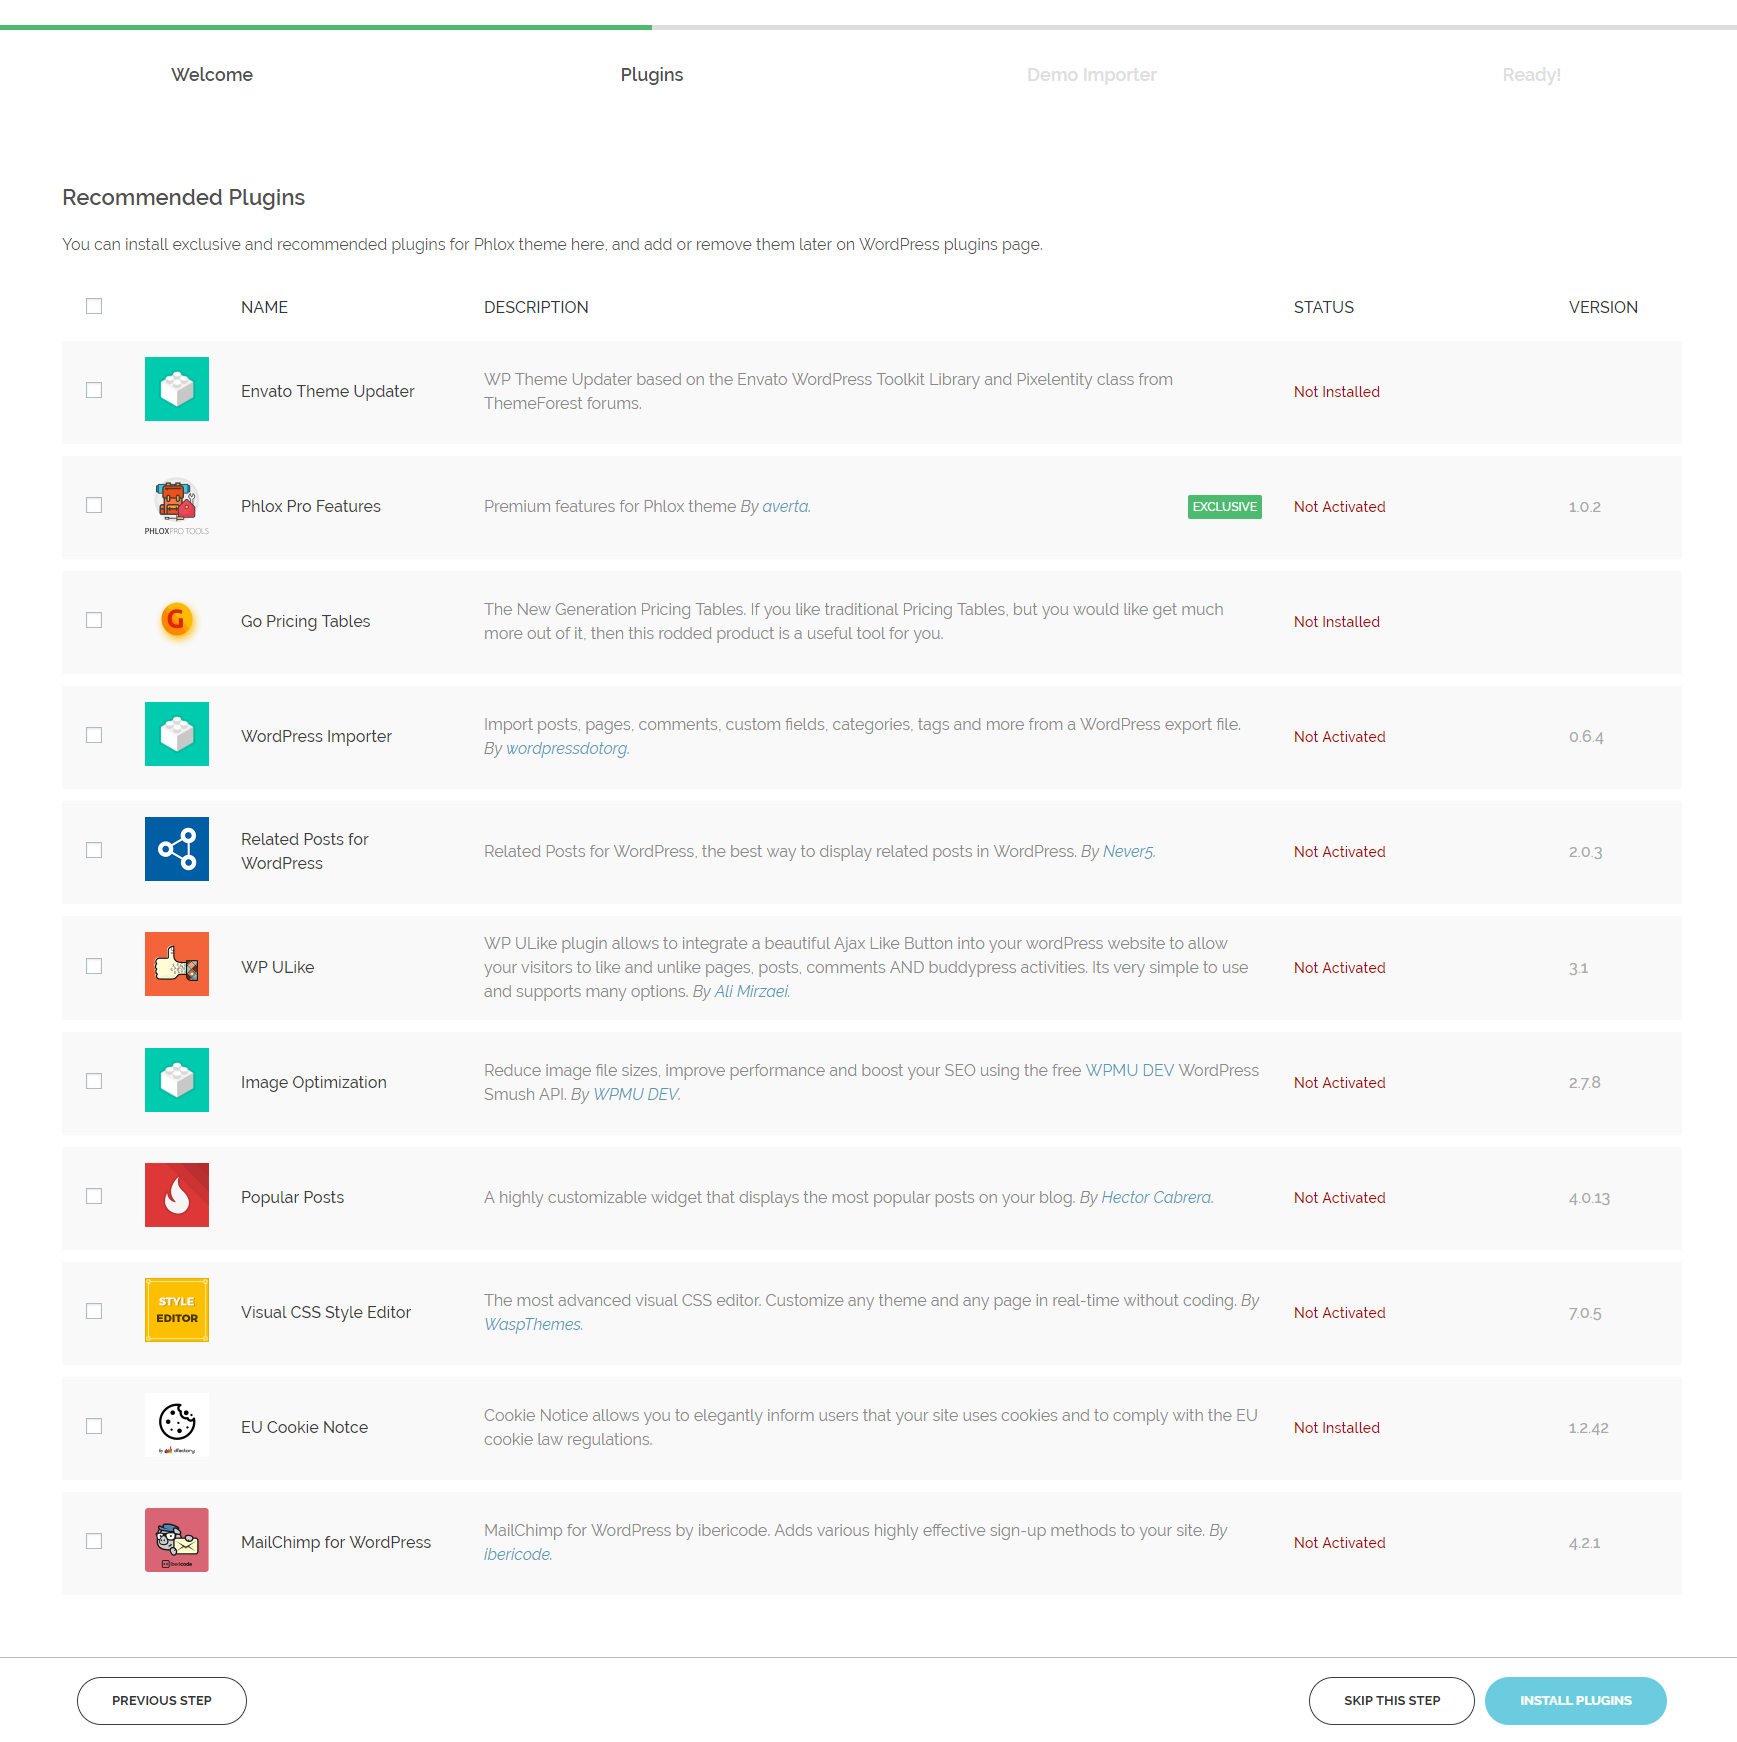Check the WP ULike checkbox
1737x1742 pixels.
(94, 966)
